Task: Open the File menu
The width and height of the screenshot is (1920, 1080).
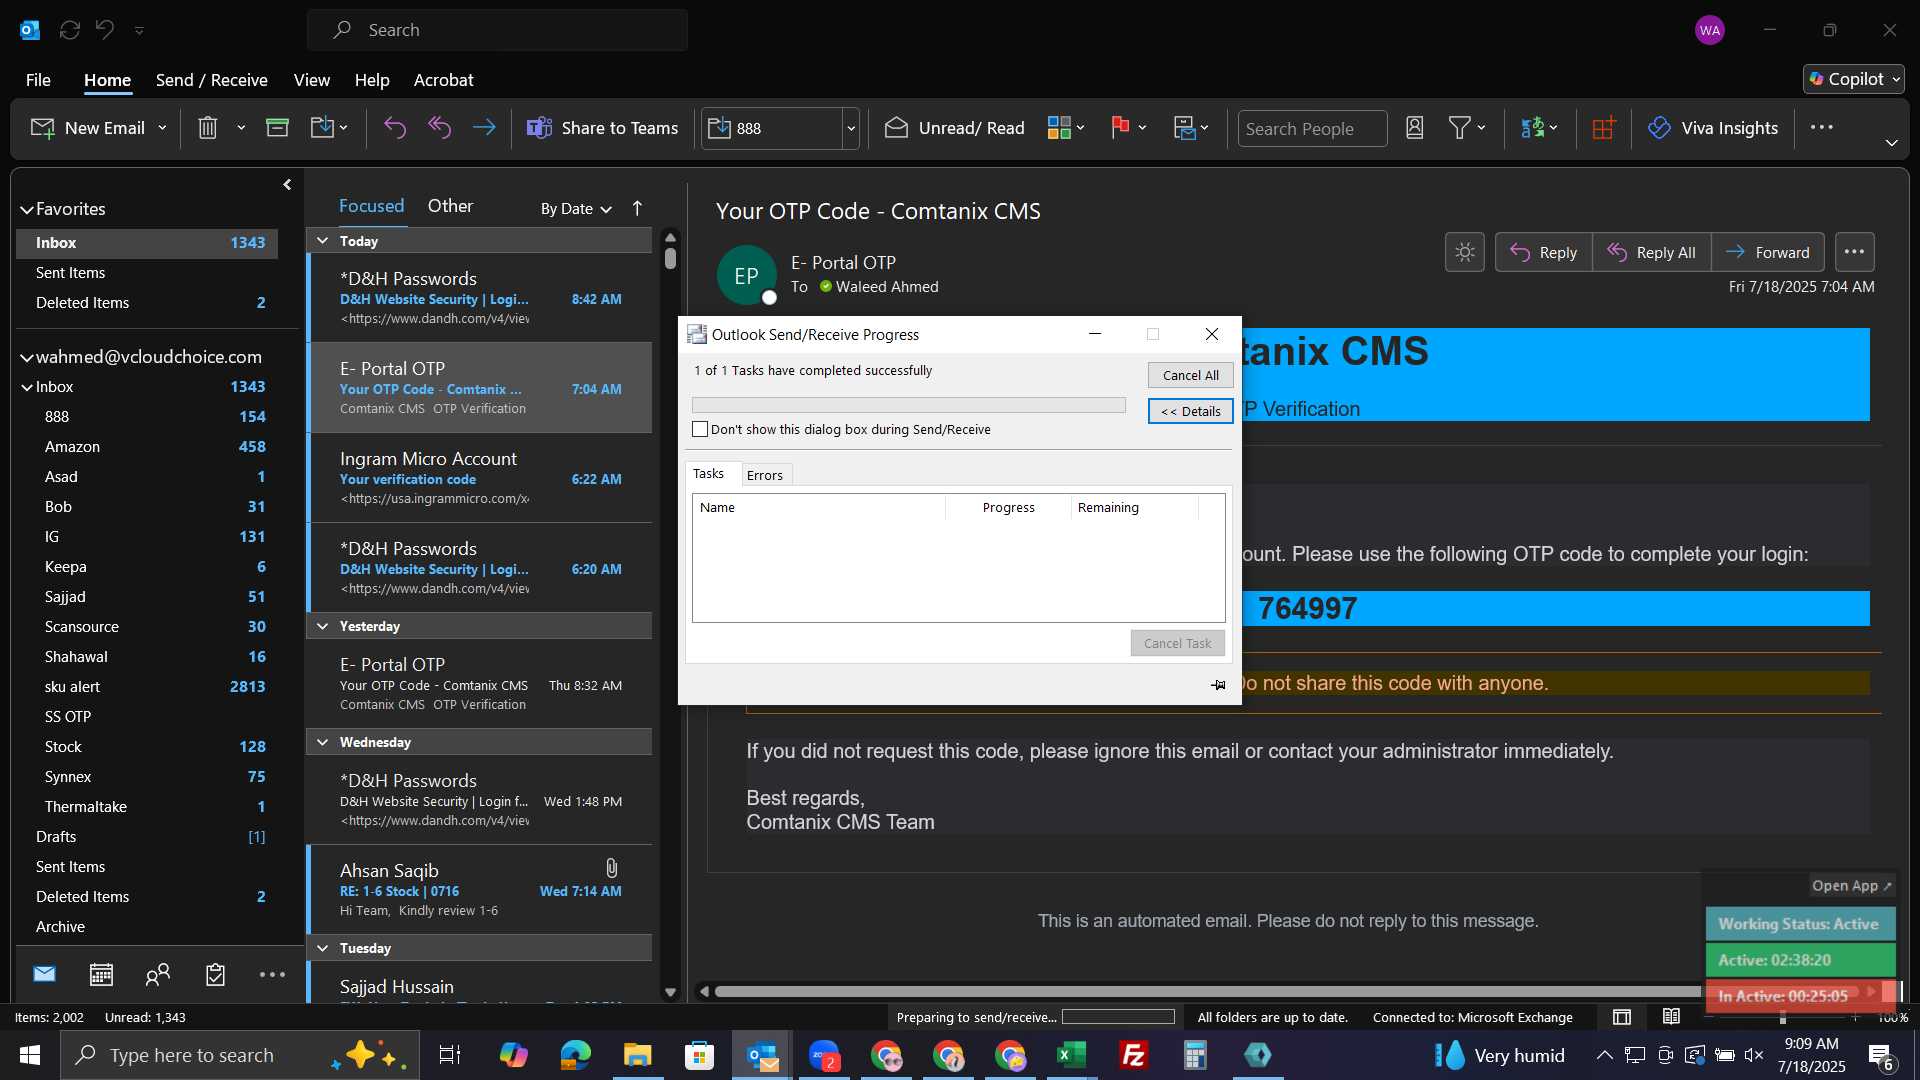Action: pos(38,80)
